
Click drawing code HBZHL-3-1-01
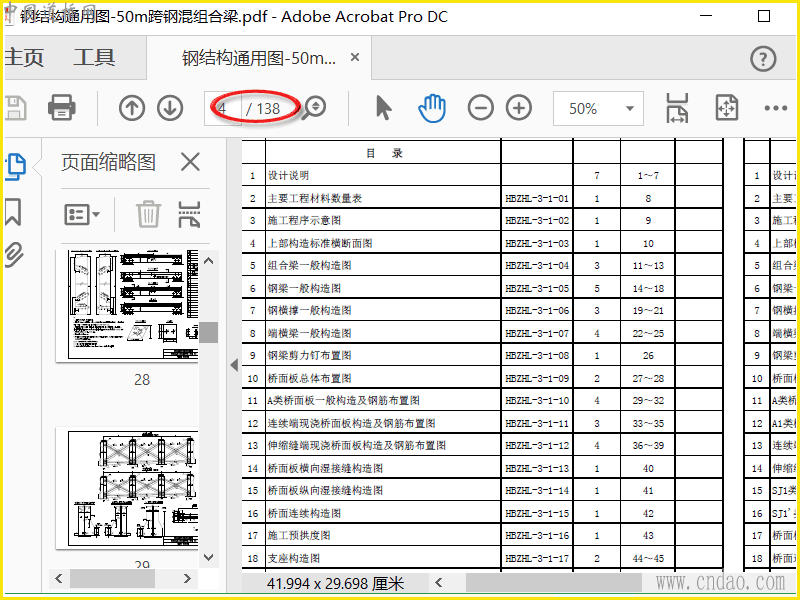[537, 198]
